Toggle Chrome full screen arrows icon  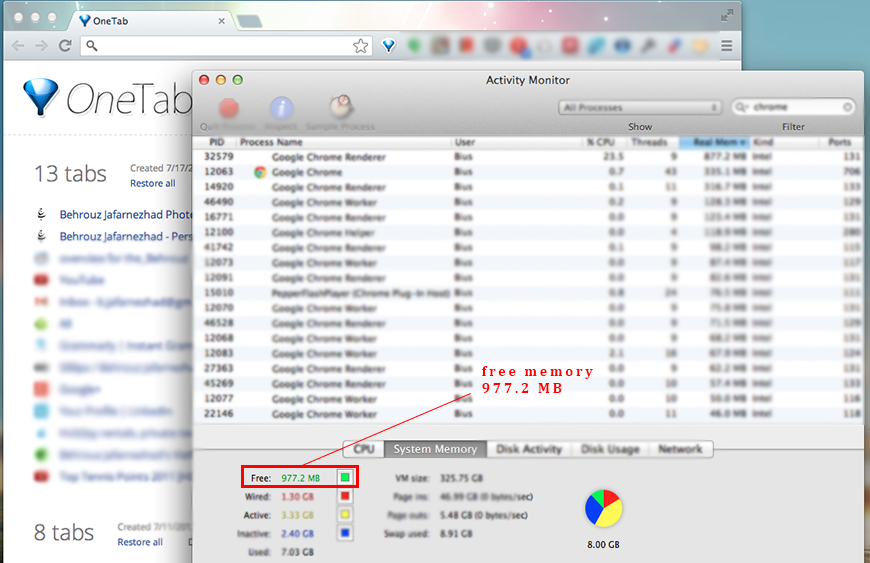click(x=727, y=15)
